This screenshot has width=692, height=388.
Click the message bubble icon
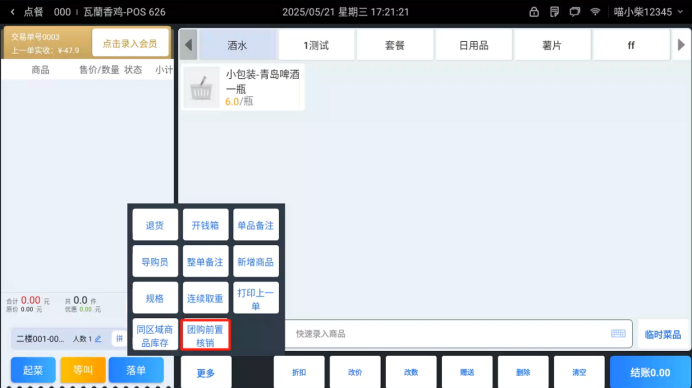575,12
